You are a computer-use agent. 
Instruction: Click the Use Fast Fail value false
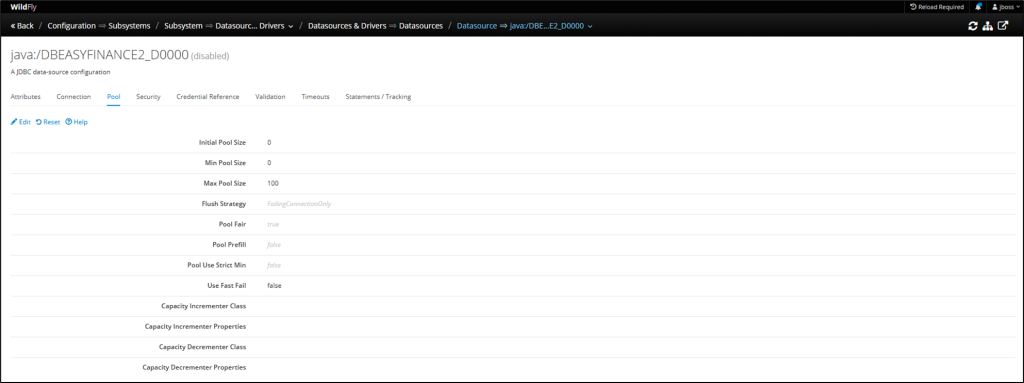(x=274, y=286)
